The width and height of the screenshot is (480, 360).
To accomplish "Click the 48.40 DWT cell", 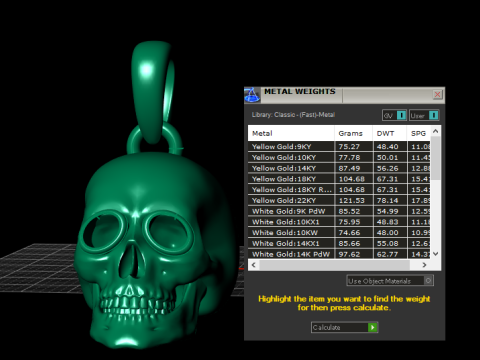I will (x=390, y=147).
